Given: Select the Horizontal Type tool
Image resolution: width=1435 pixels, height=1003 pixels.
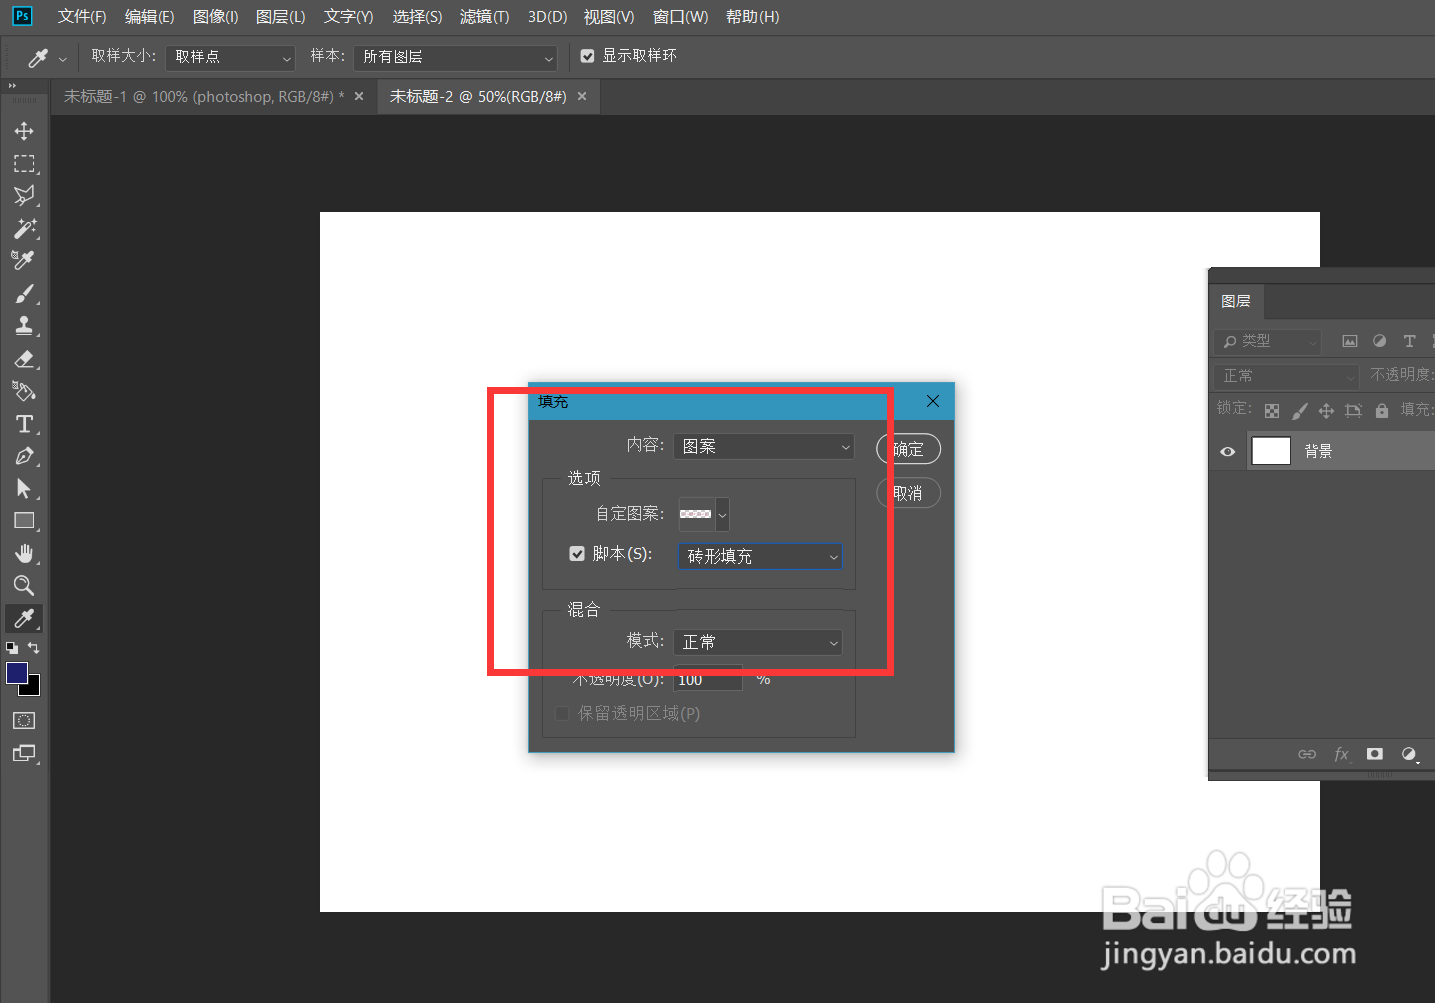Looking at the screenshot, I should tap(24, 424).
